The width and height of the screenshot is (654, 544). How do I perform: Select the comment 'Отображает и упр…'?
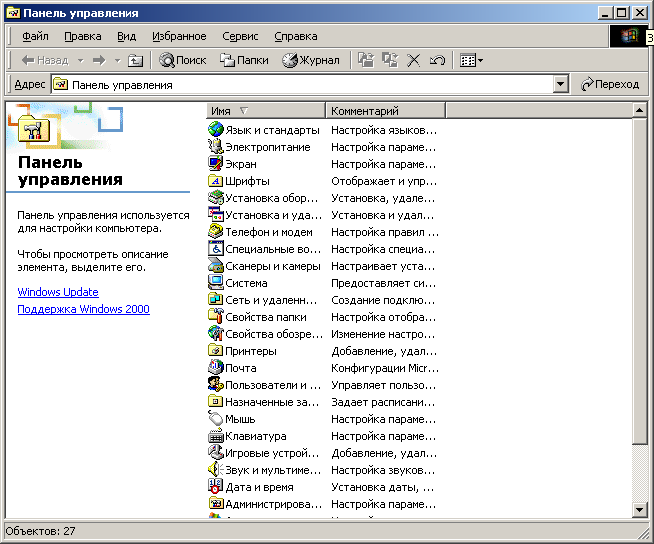(x=384, y=181)
